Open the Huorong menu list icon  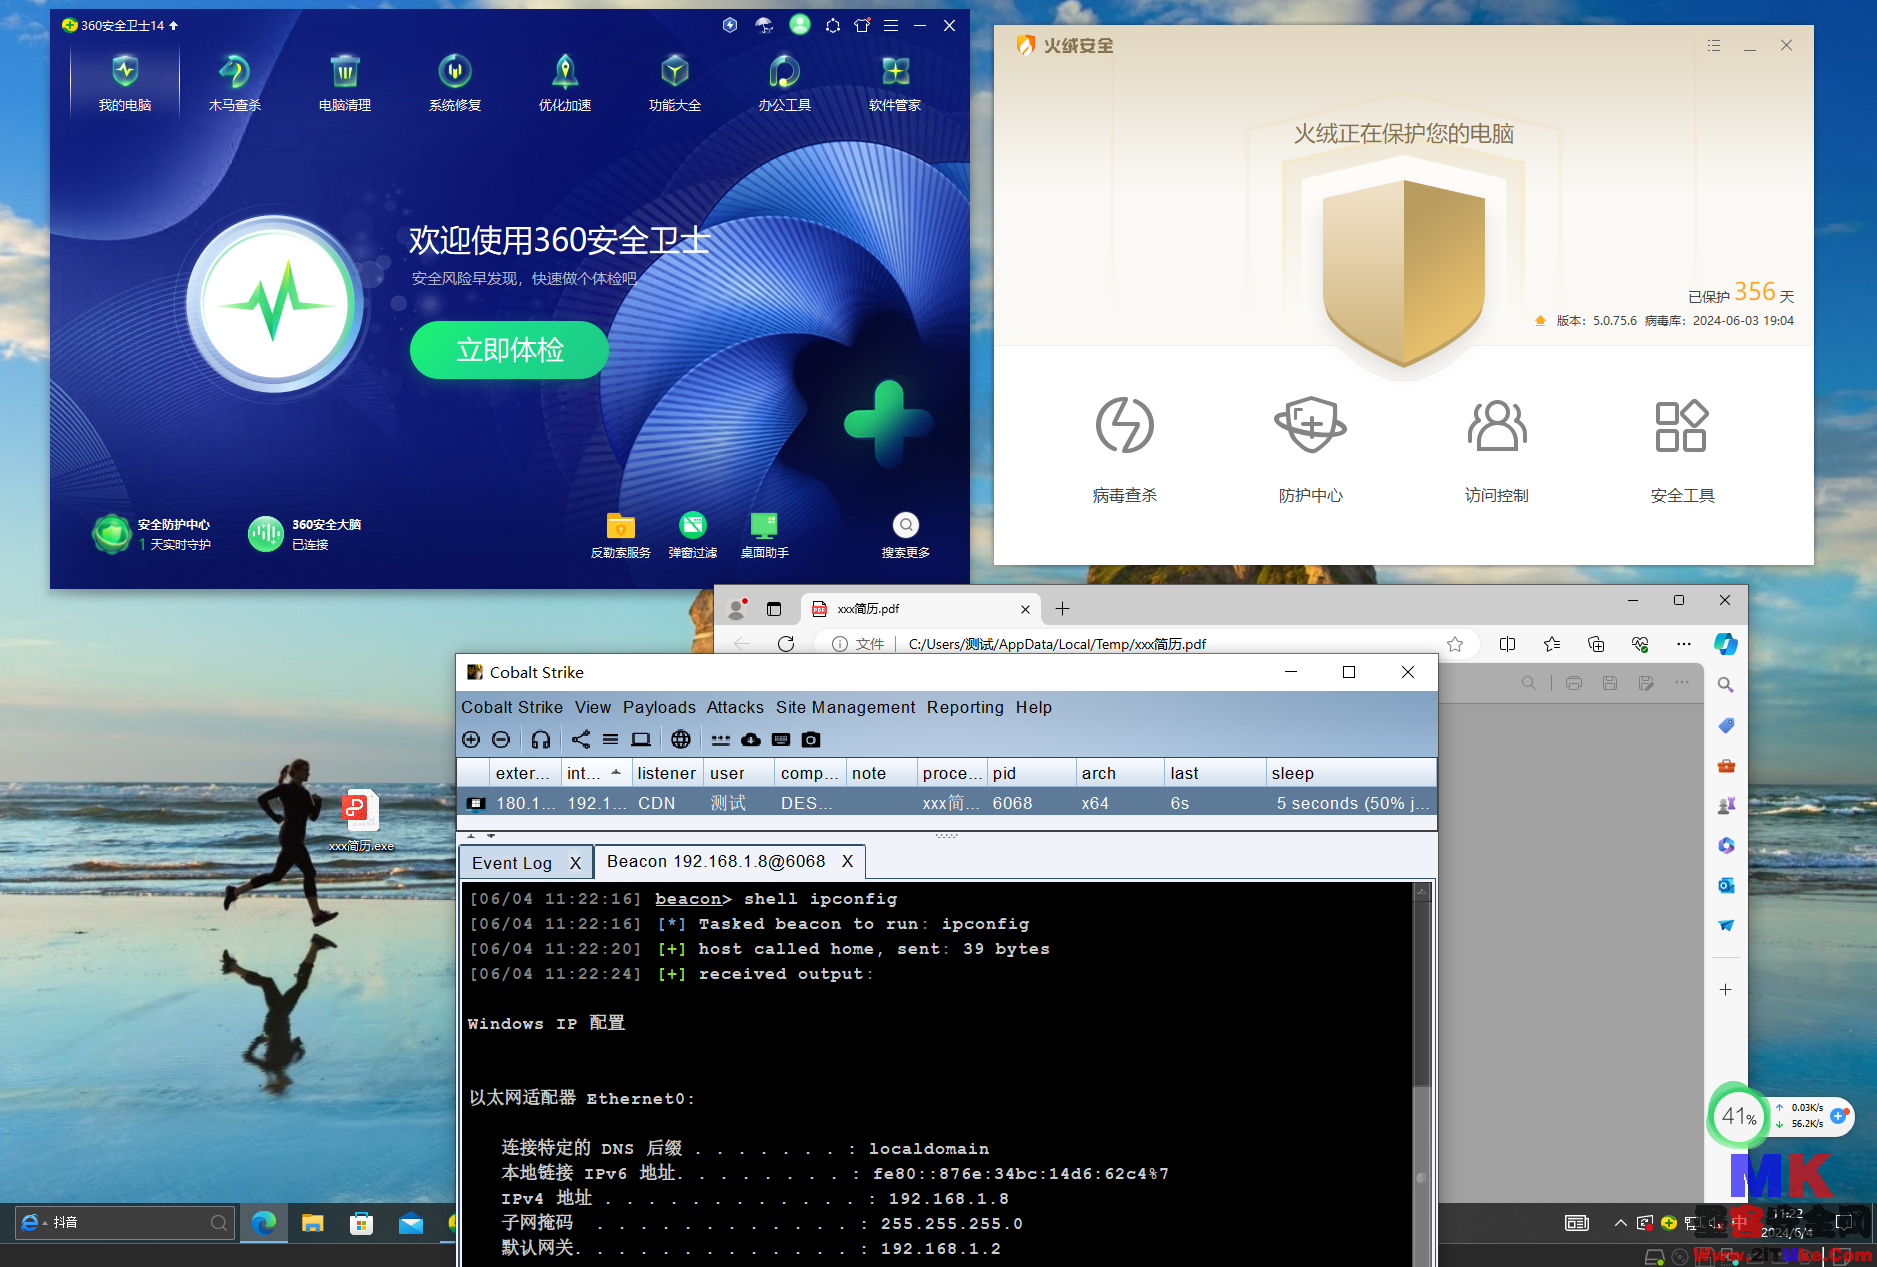tap(1714, 46)
